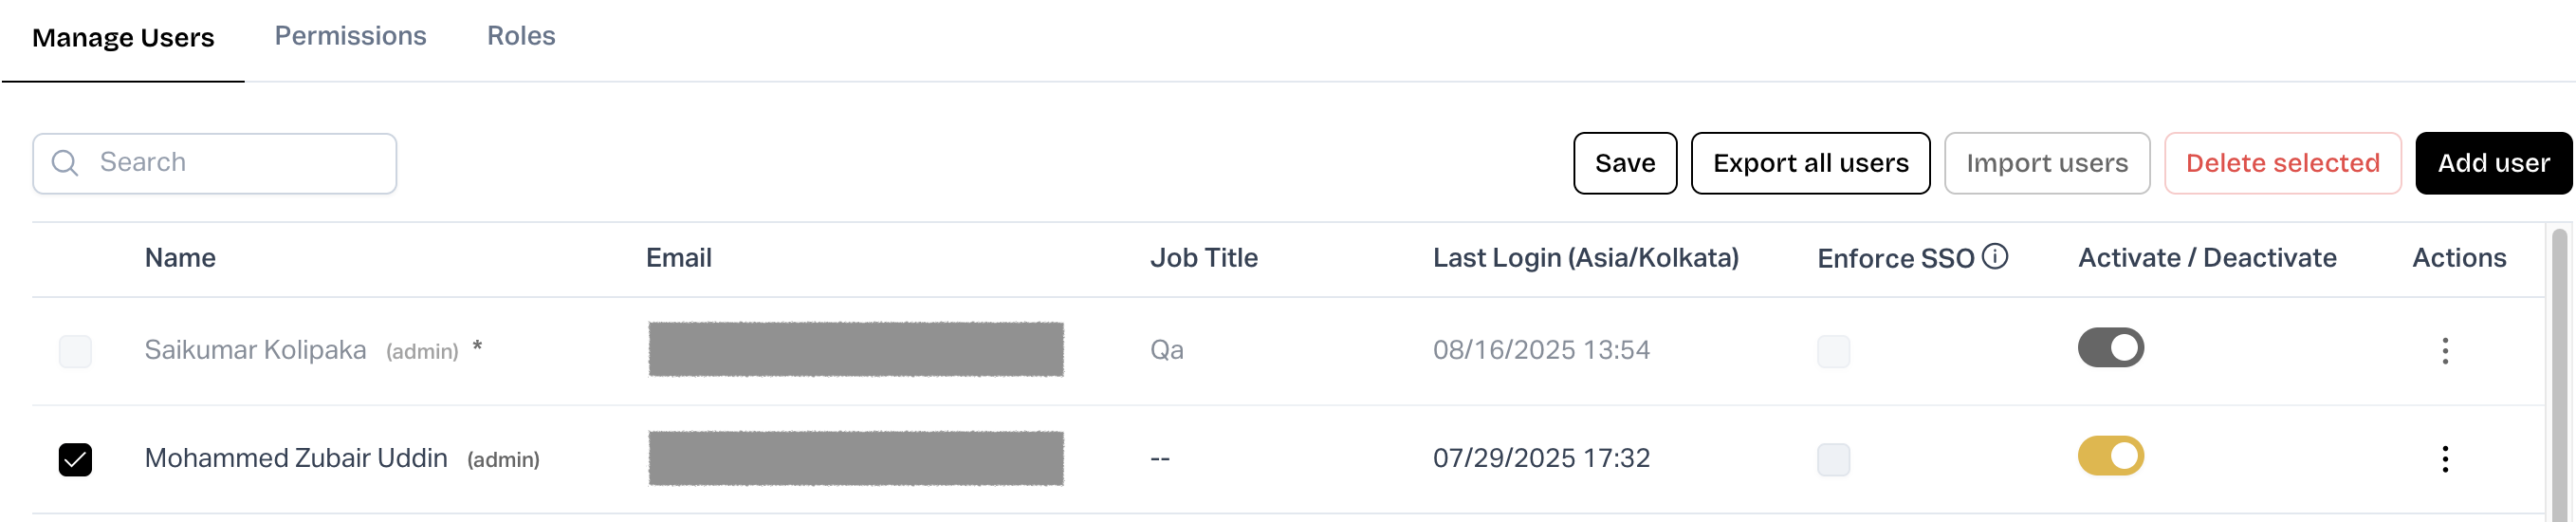Switch to the Permissions tab
The image size is (2576, 522).
click(x=350, y=36)
